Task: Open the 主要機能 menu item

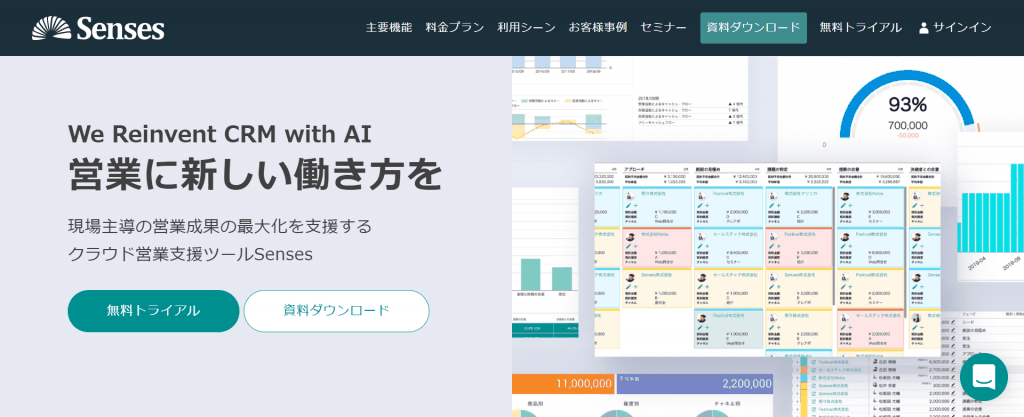Action: tap(389, 27)
